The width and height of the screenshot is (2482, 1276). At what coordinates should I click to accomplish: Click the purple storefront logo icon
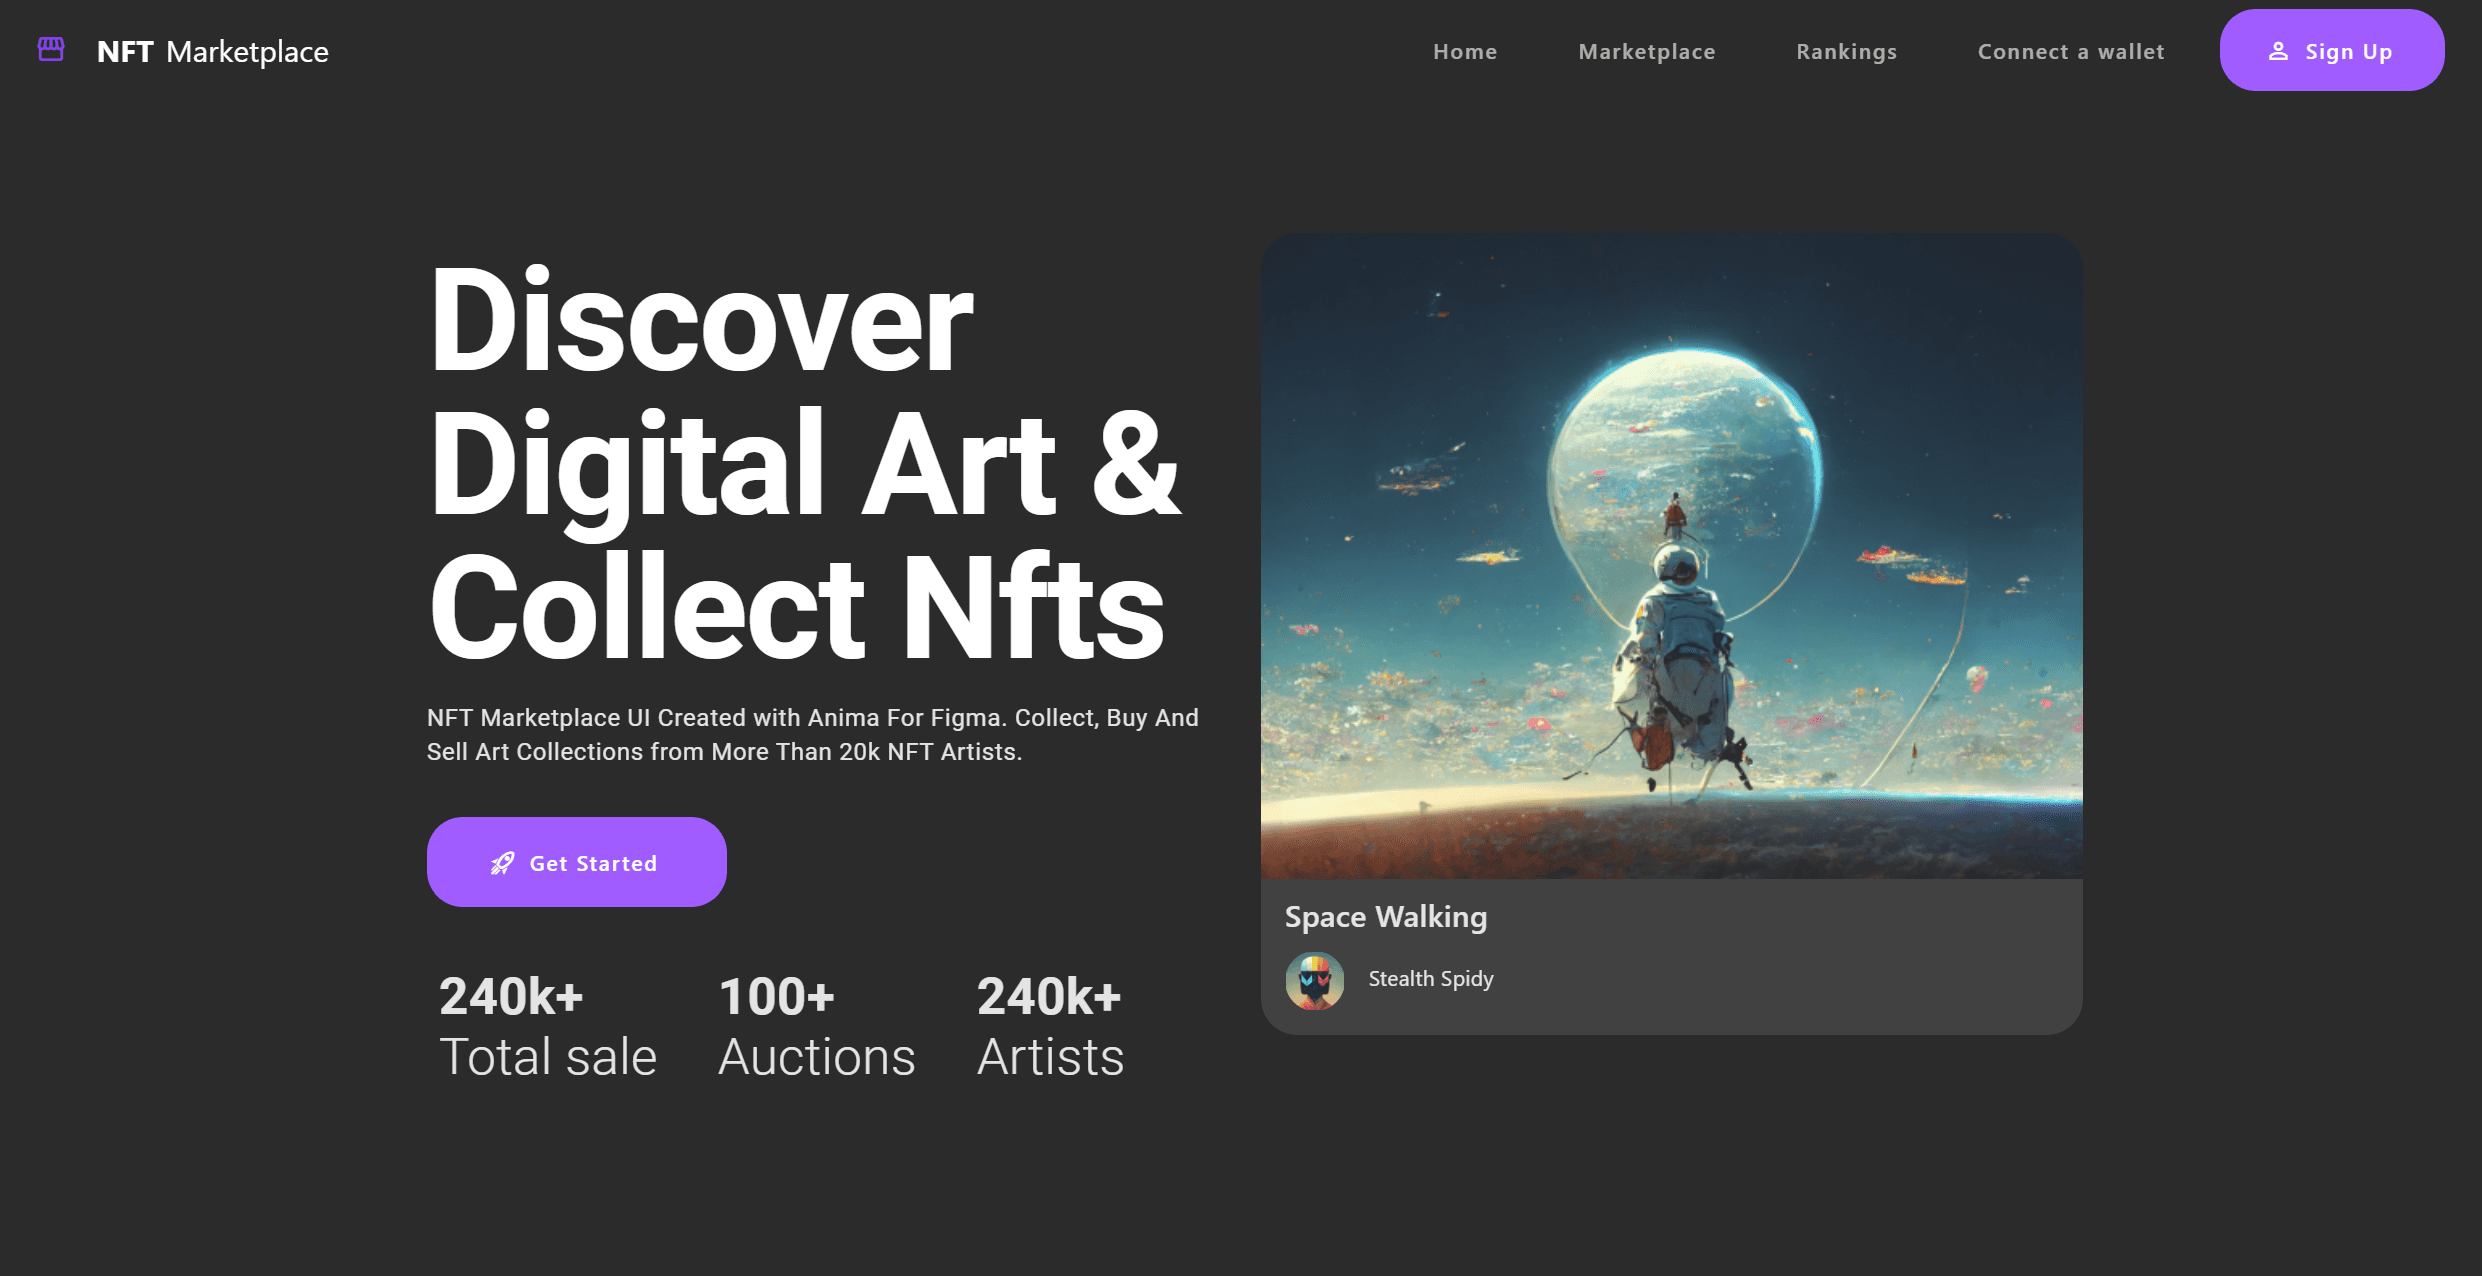coord(51,49)
